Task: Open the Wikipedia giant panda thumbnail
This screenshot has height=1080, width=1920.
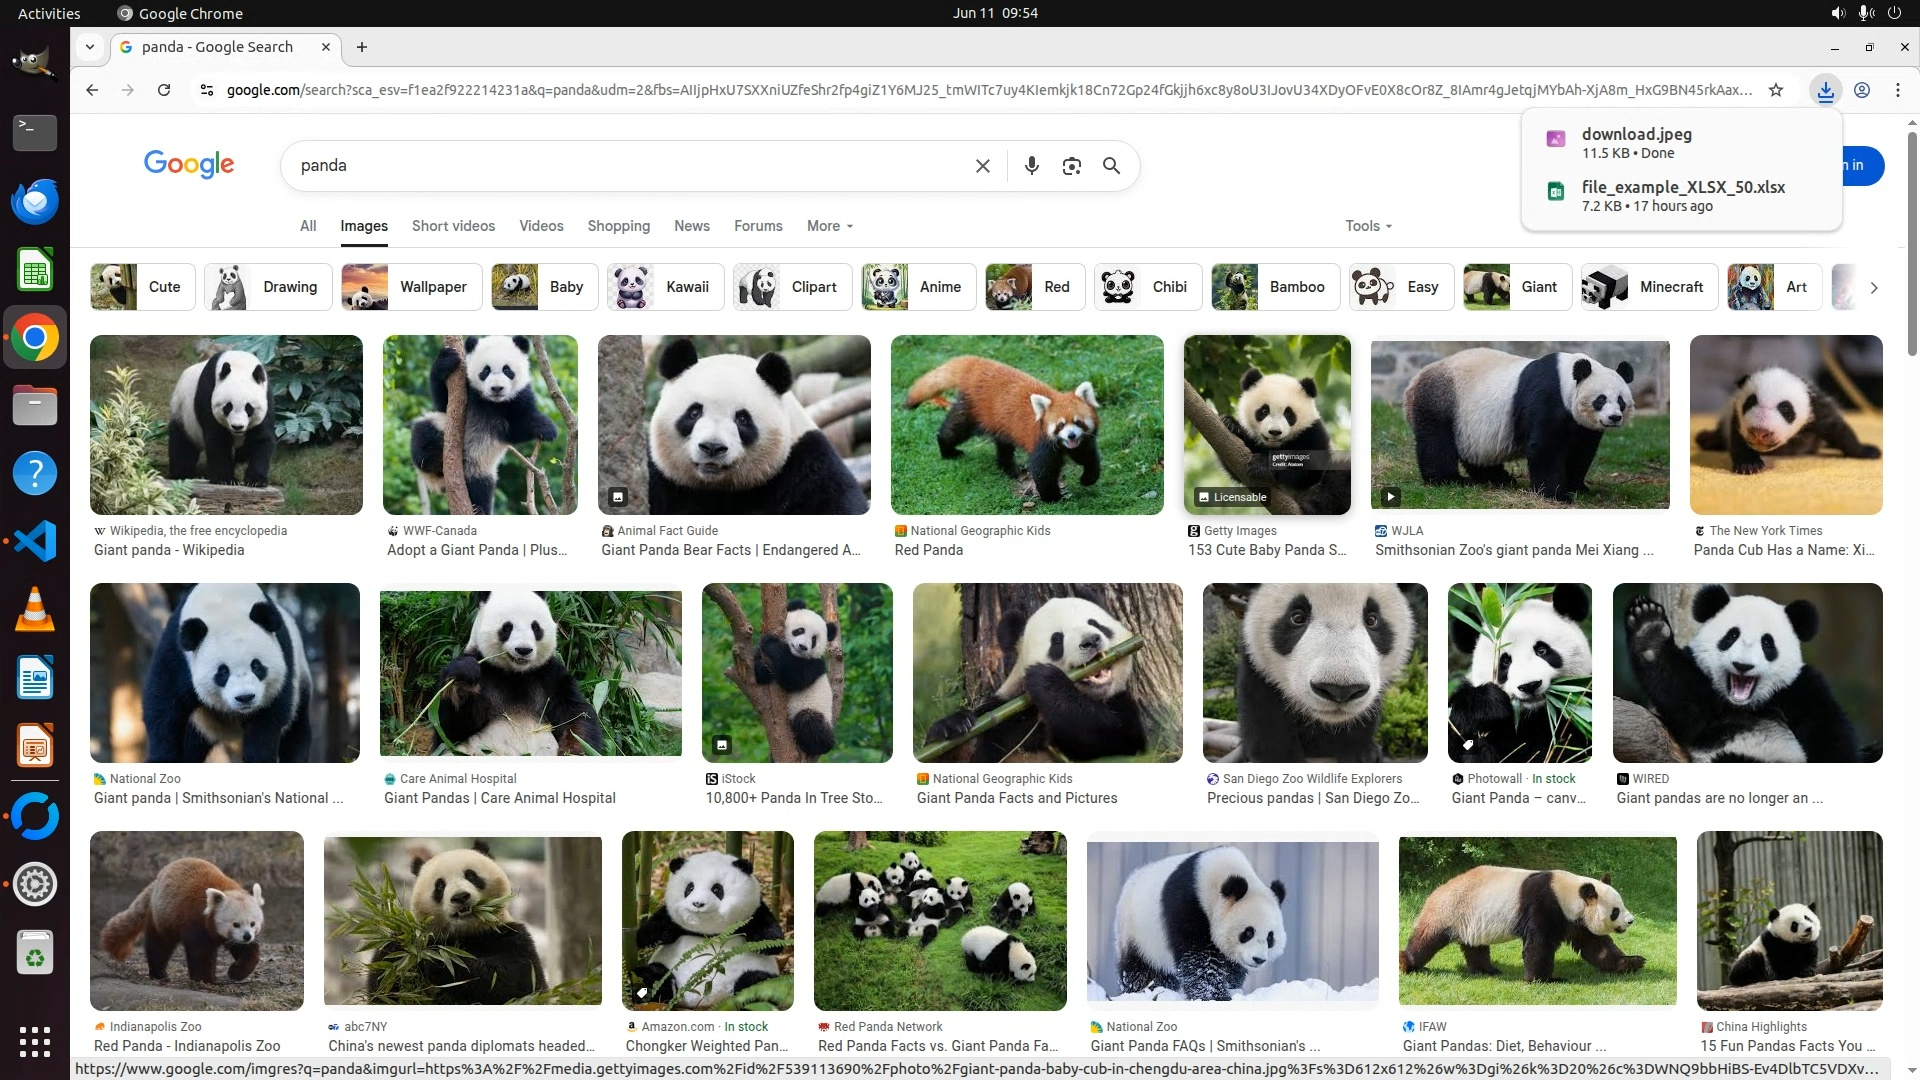Action: (226, 425)
